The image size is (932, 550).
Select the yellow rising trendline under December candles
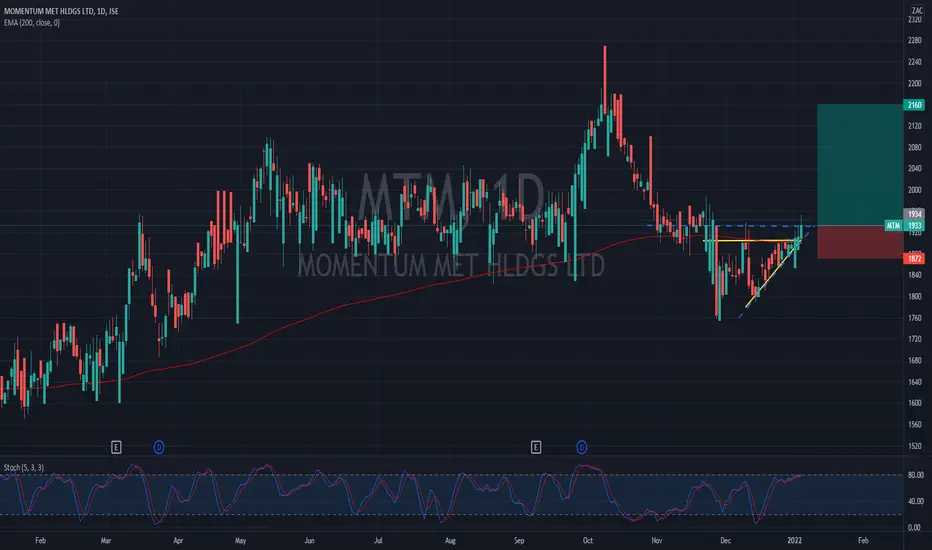pyautogui.click(x=773, y=272)
